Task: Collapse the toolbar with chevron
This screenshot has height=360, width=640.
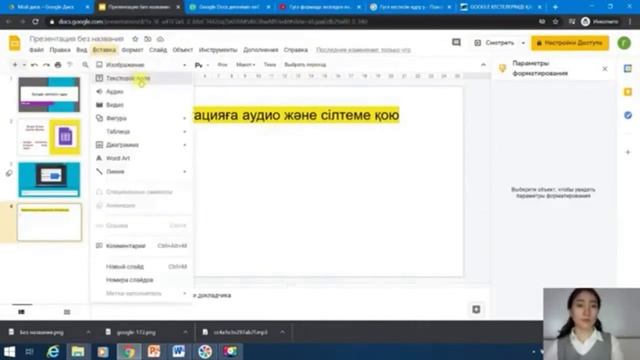Action: point(483,64)
